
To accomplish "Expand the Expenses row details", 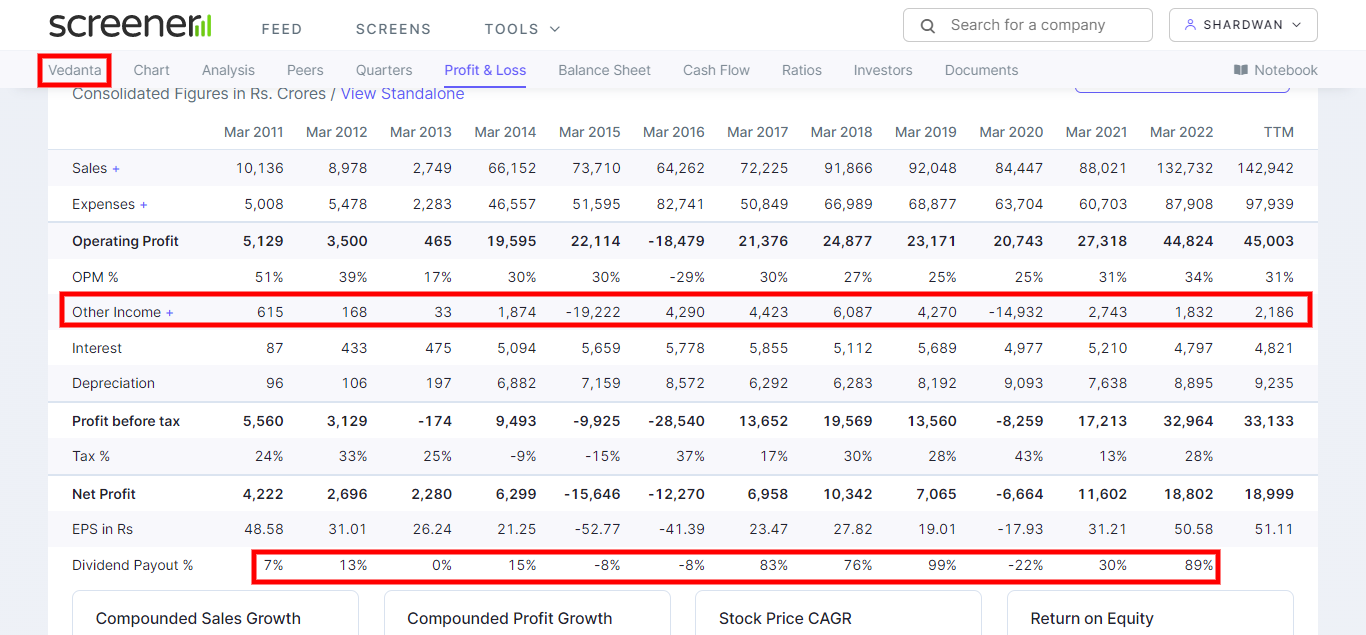I will pyautogui.click(x=143, y=203).
